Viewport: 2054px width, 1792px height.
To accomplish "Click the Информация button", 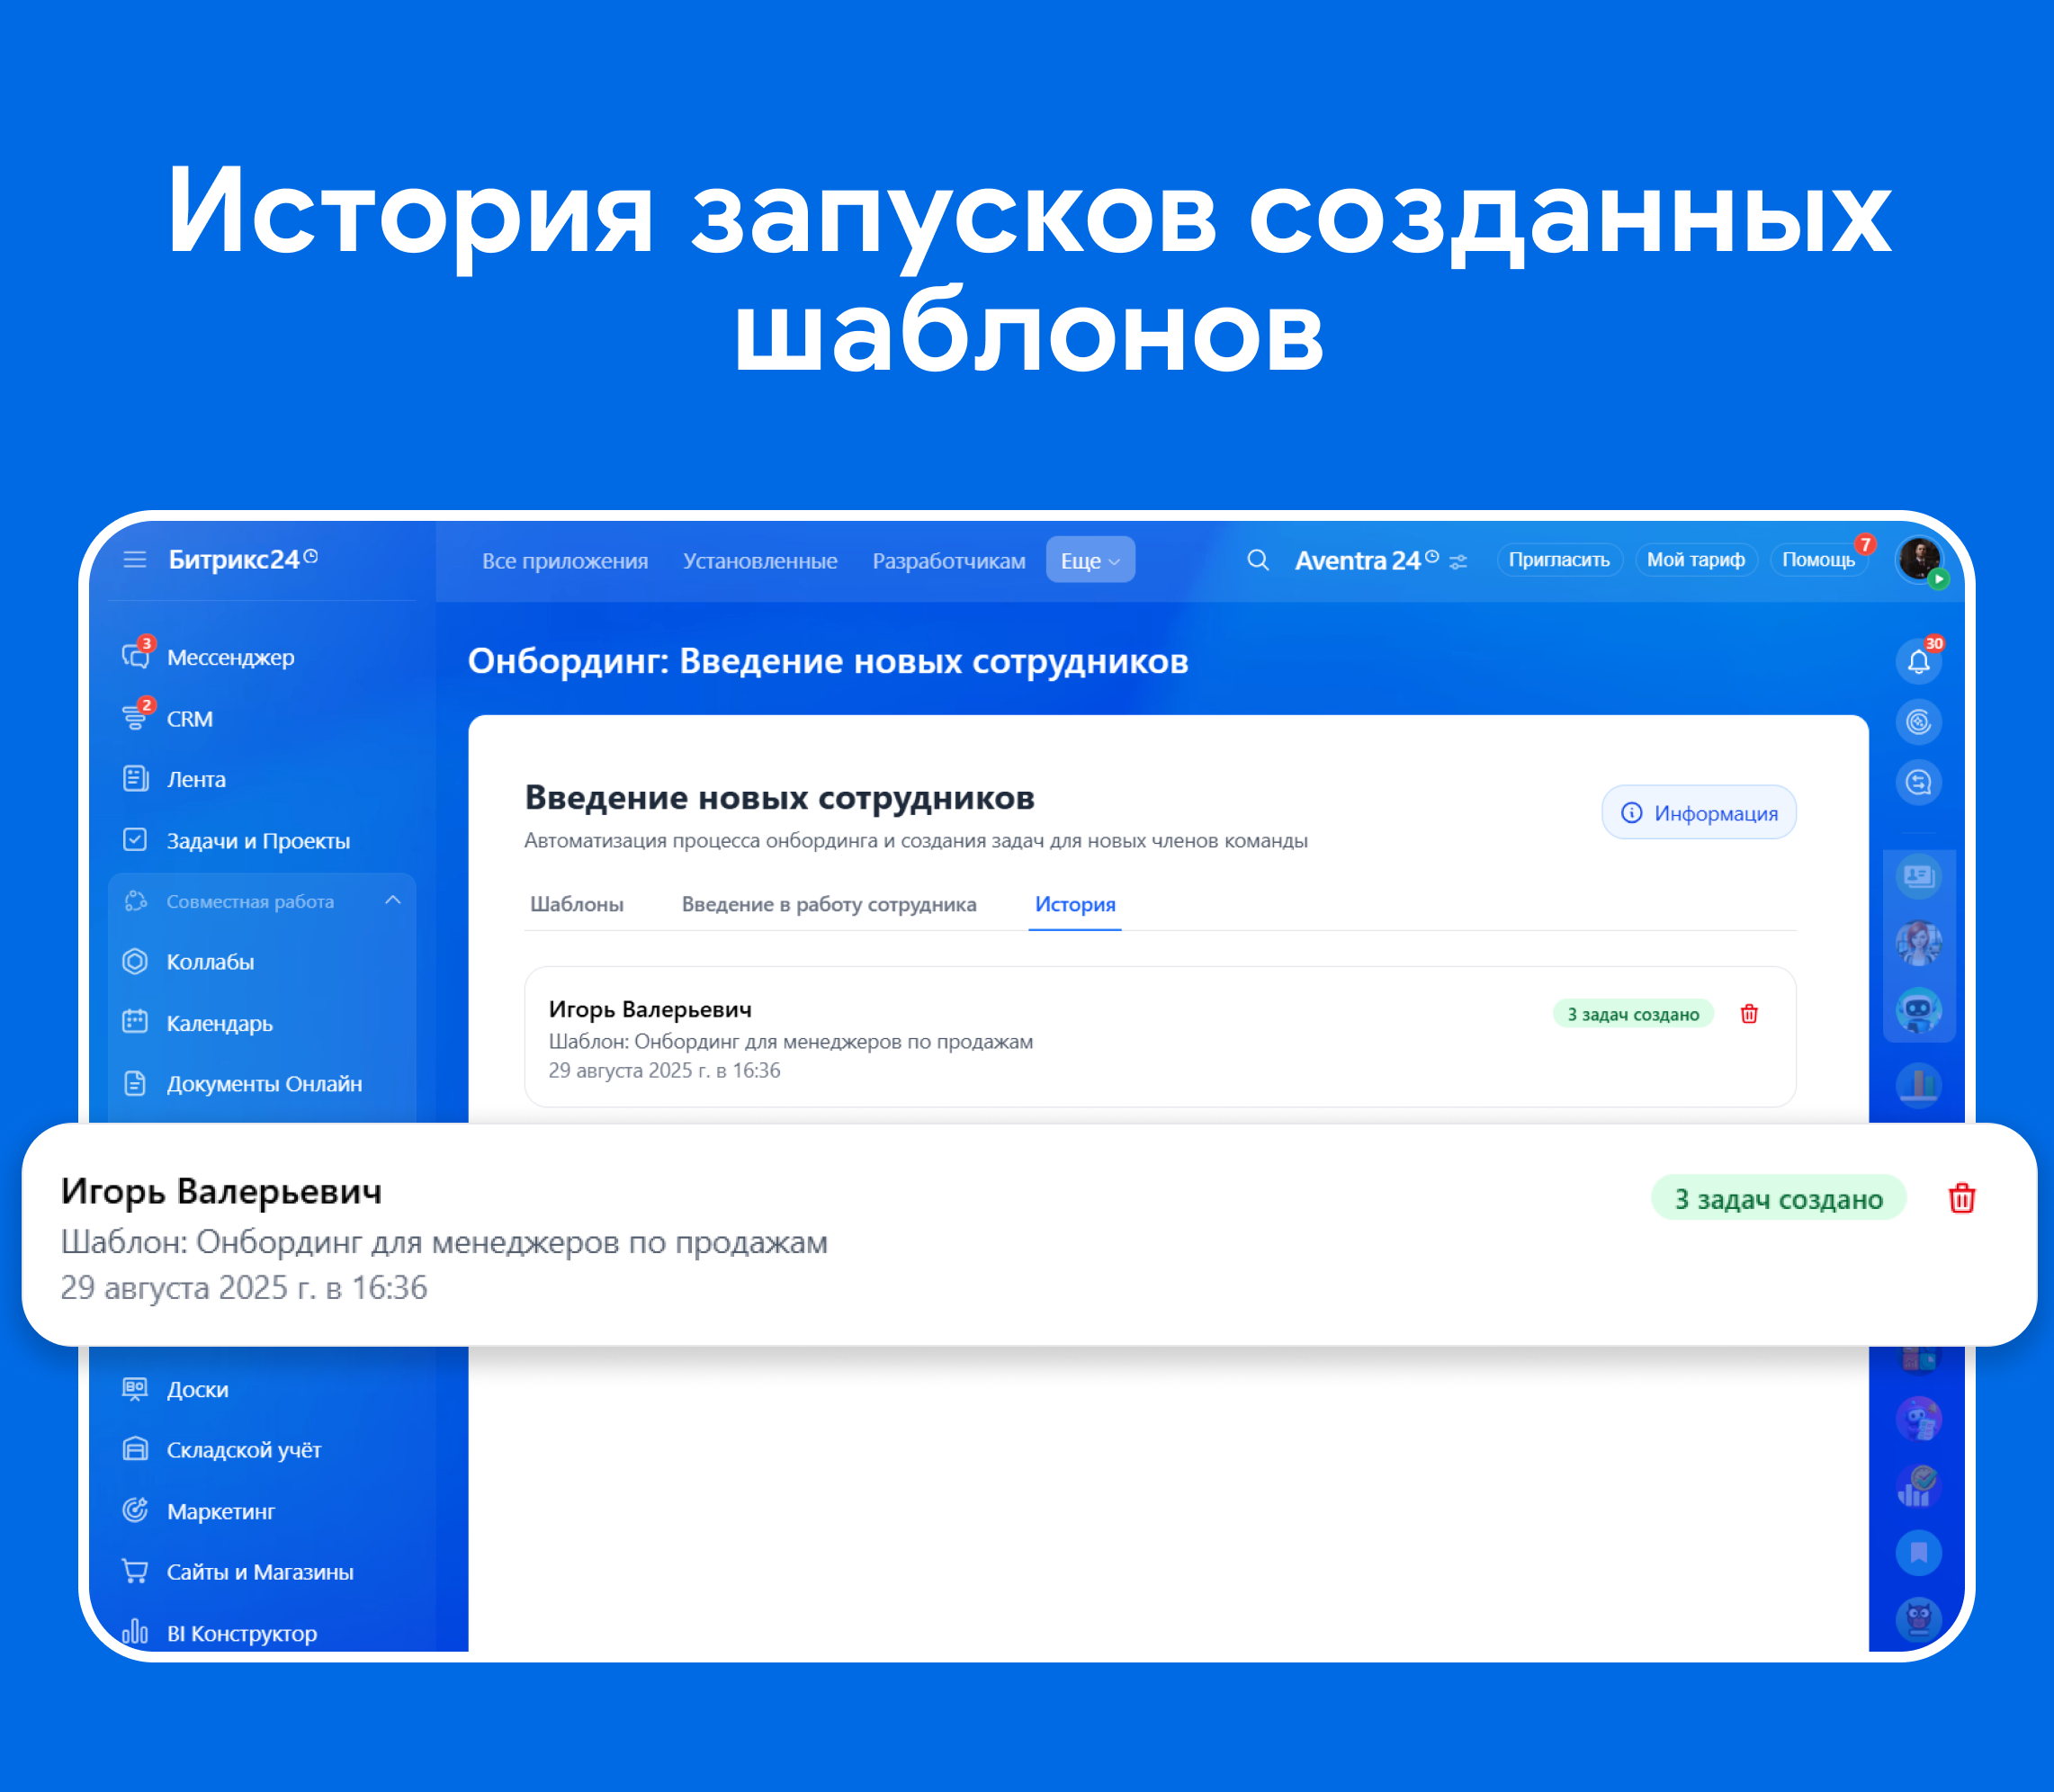I will coord(1698,813).
